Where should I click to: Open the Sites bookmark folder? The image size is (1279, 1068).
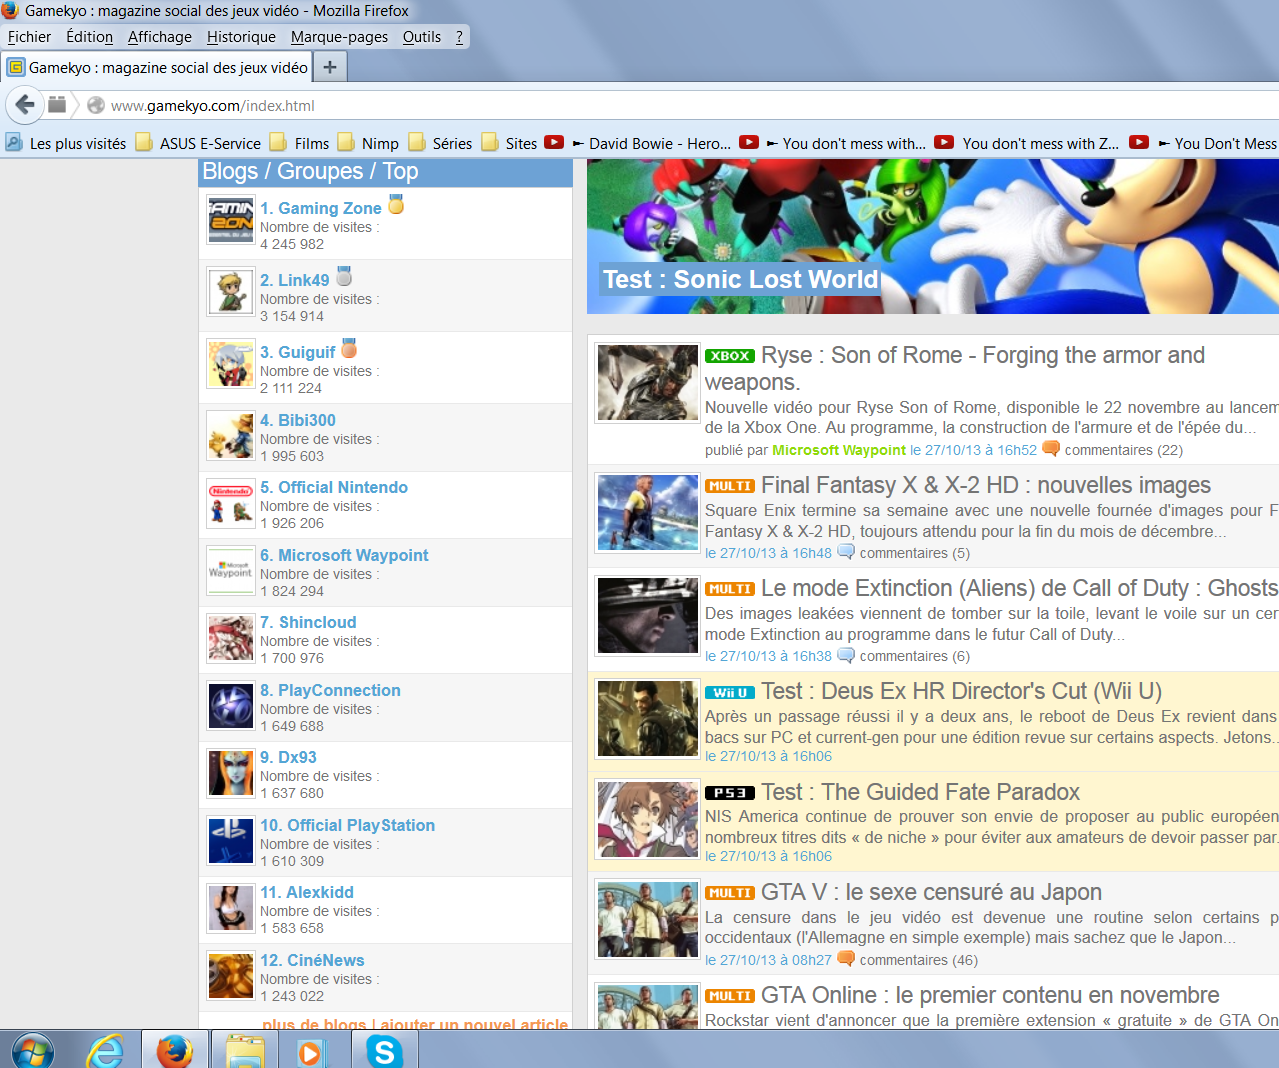click(x=509, y=143)
